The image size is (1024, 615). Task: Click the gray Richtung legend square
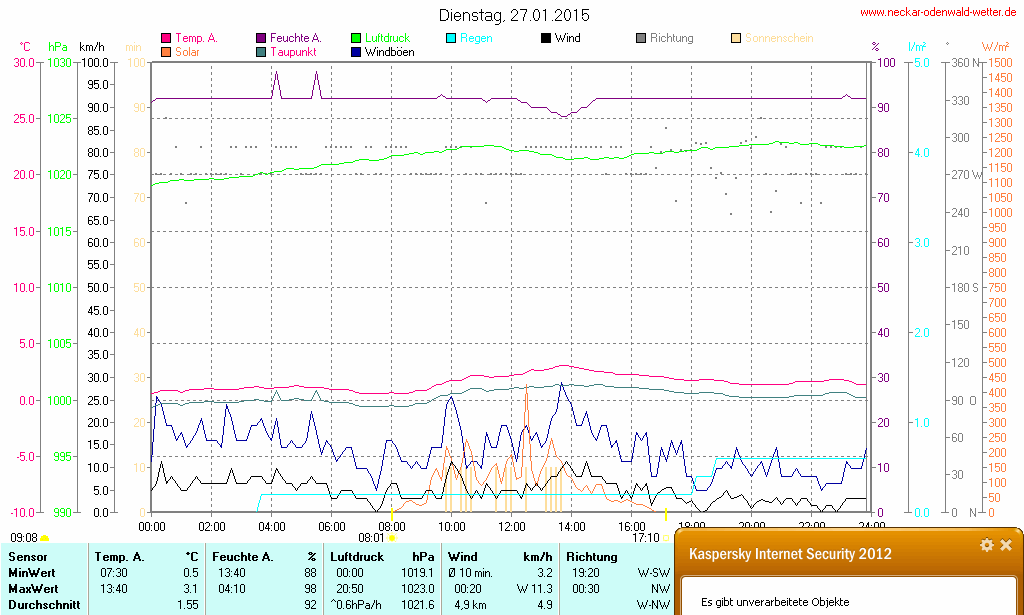pyautogui.click(x=641, y=38)
